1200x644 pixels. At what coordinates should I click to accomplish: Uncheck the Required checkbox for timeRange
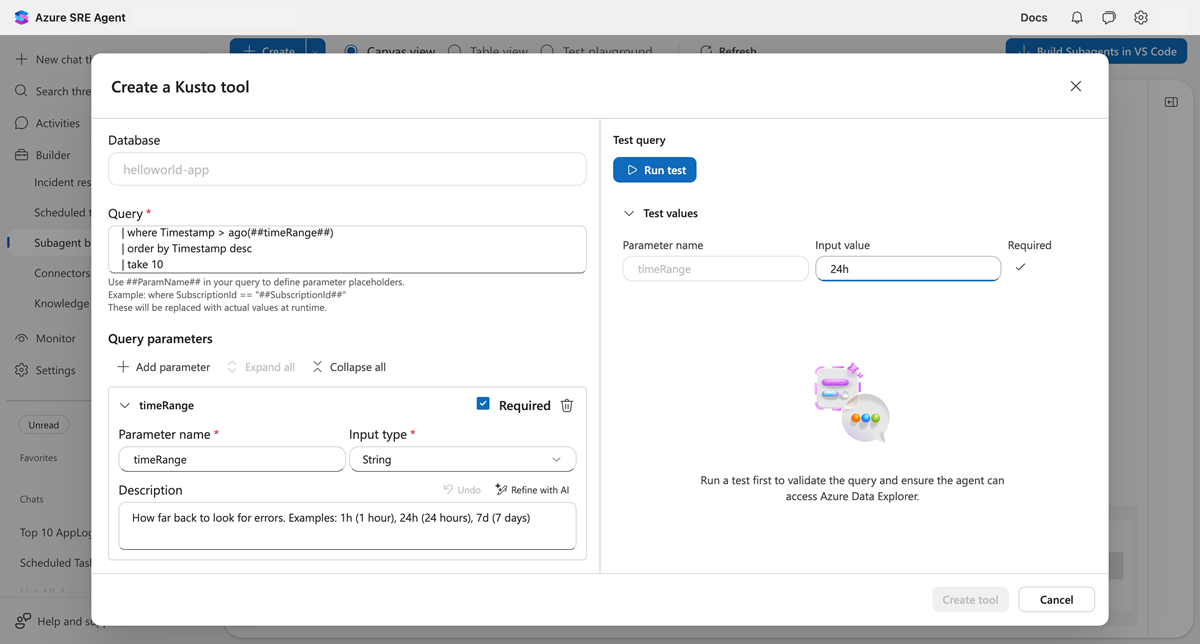[x=483, y=404]
